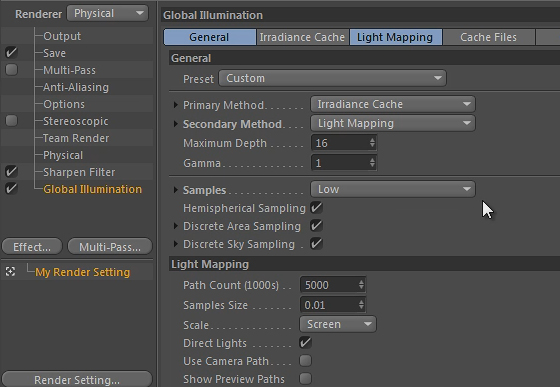
Task: Switch to the General tab
Action: point(210,37)
